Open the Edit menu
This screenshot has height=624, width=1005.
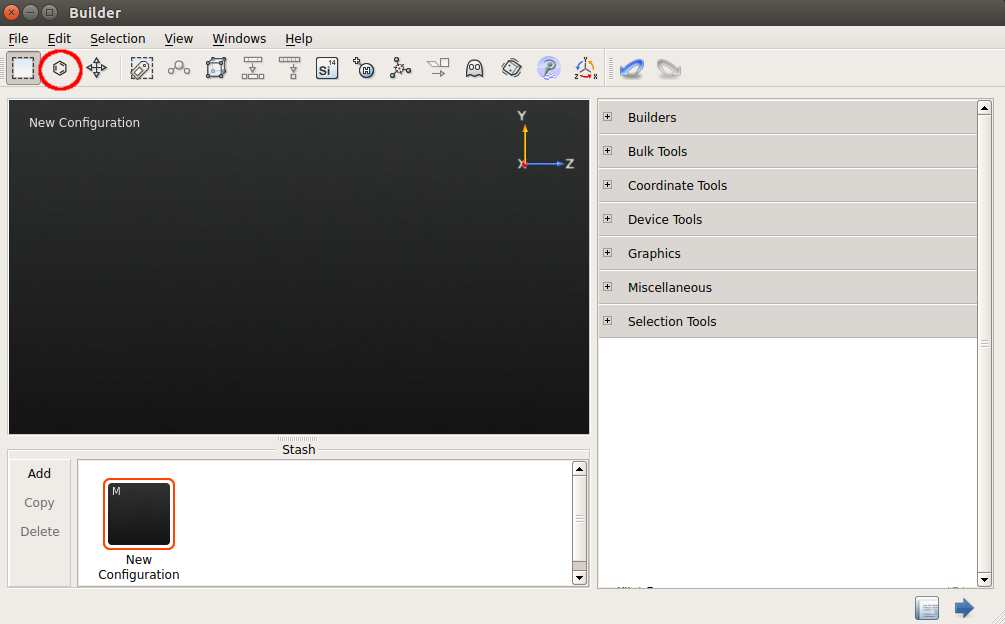[x=59, y=38]
